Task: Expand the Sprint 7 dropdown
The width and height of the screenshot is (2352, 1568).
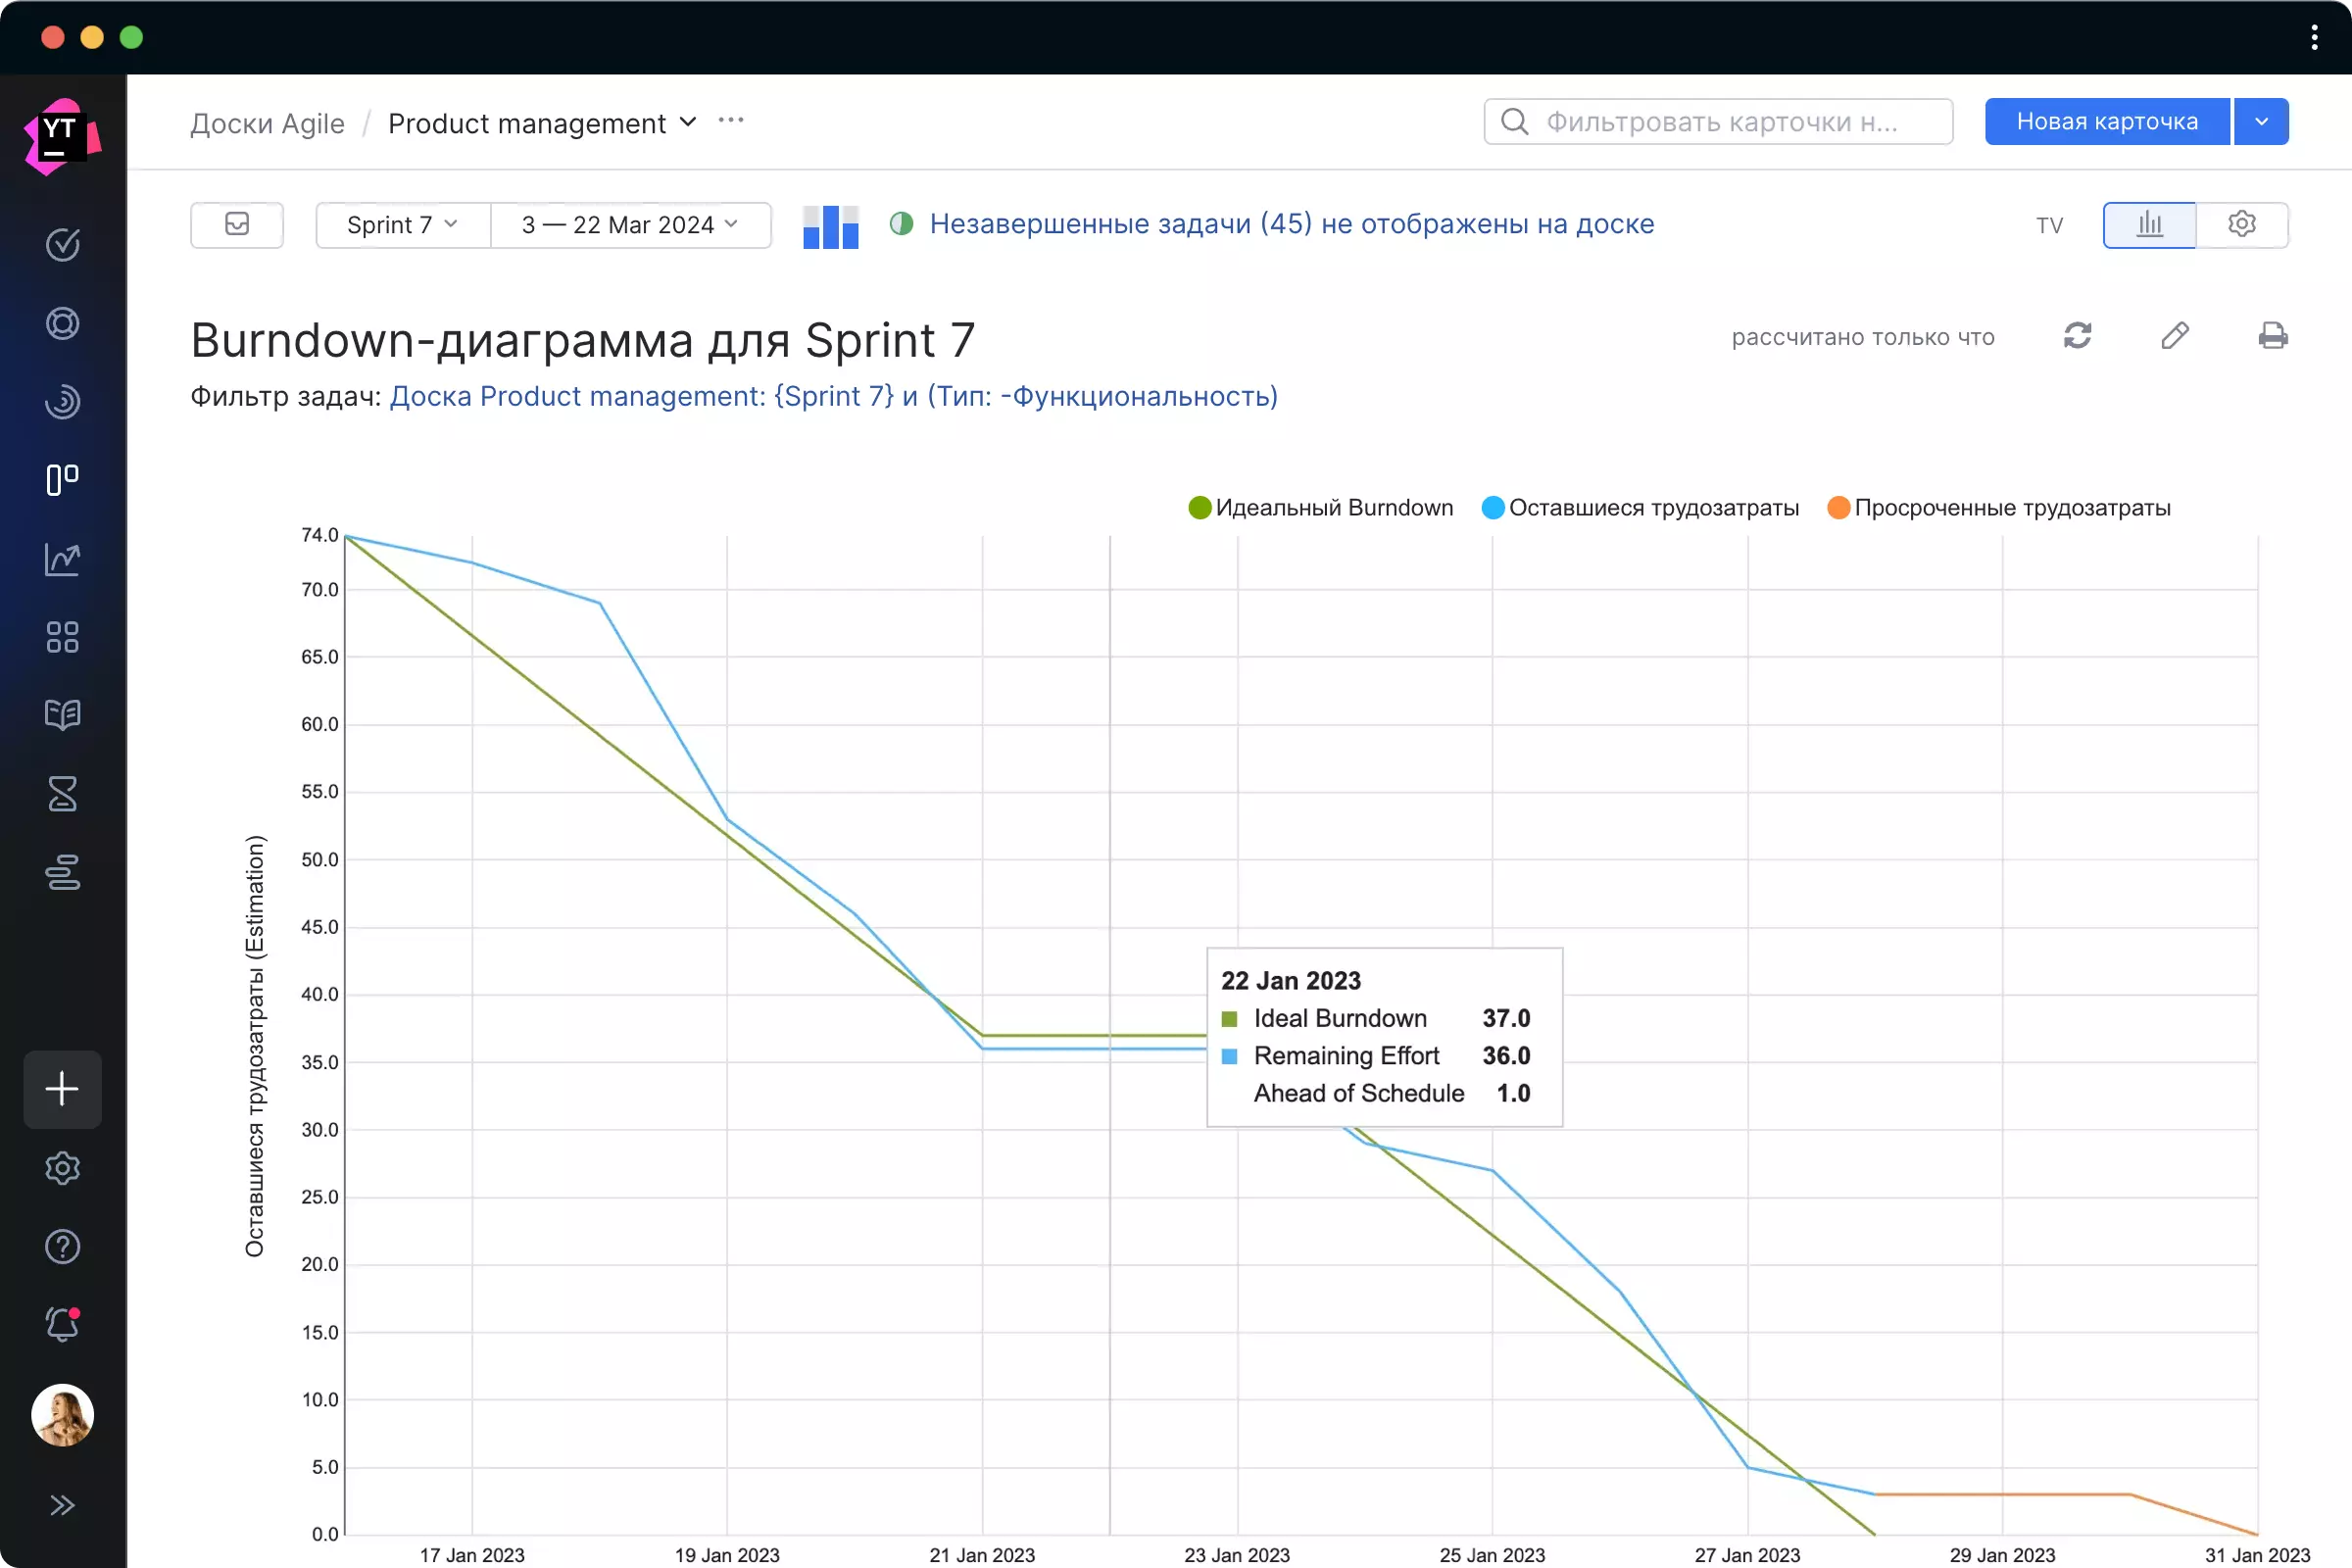Action: click(402, 225)
